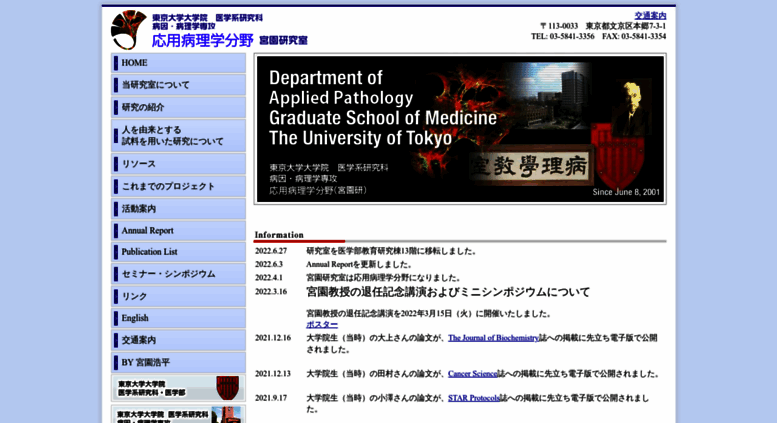Click the 宮園教授の退任記念講演 headline text
This screenshot has height=423, width=777.
pos(448,292)
